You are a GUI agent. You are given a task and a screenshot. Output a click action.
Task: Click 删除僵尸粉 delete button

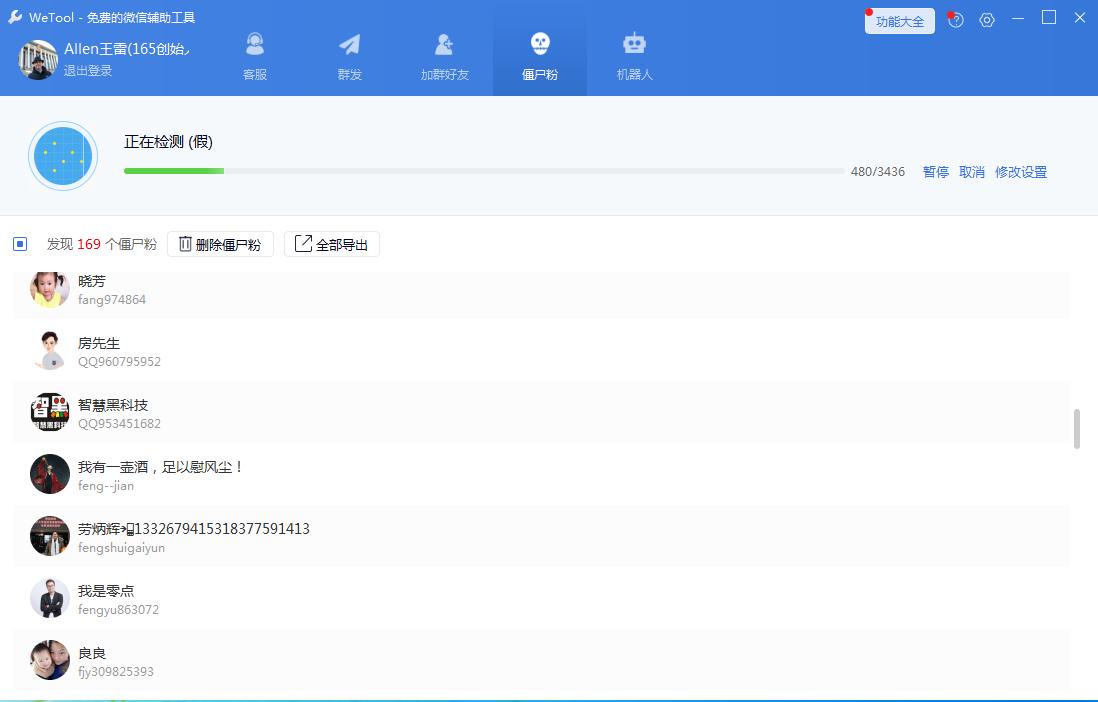[220, 244]
